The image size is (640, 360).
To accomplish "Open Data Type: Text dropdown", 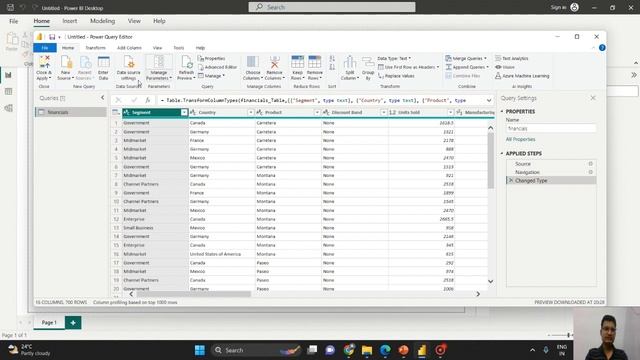I will coord(393,58).
